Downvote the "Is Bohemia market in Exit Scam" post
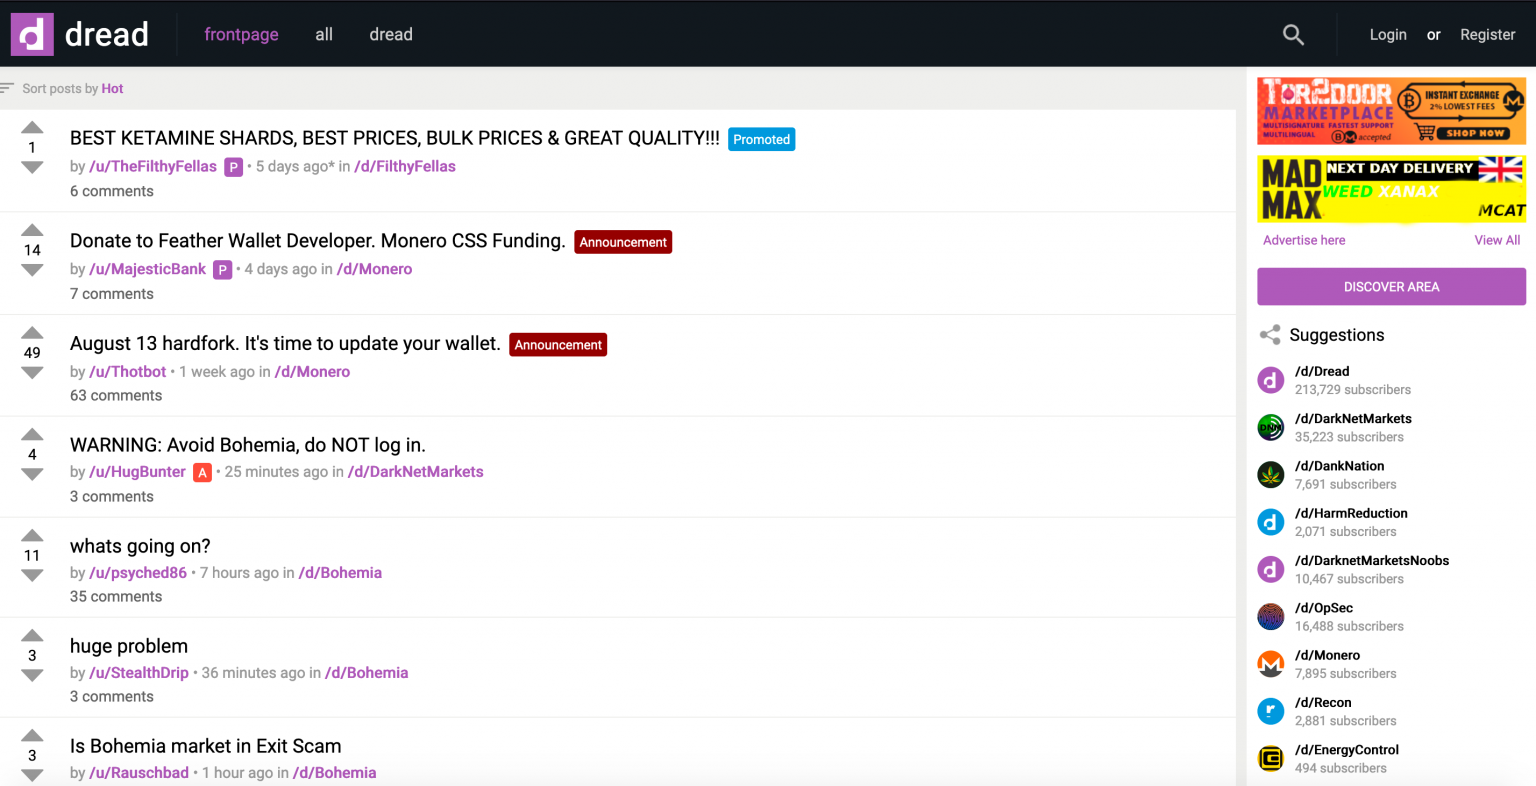1536x786 pixels. pyautogui.click(x=32, y=775)
